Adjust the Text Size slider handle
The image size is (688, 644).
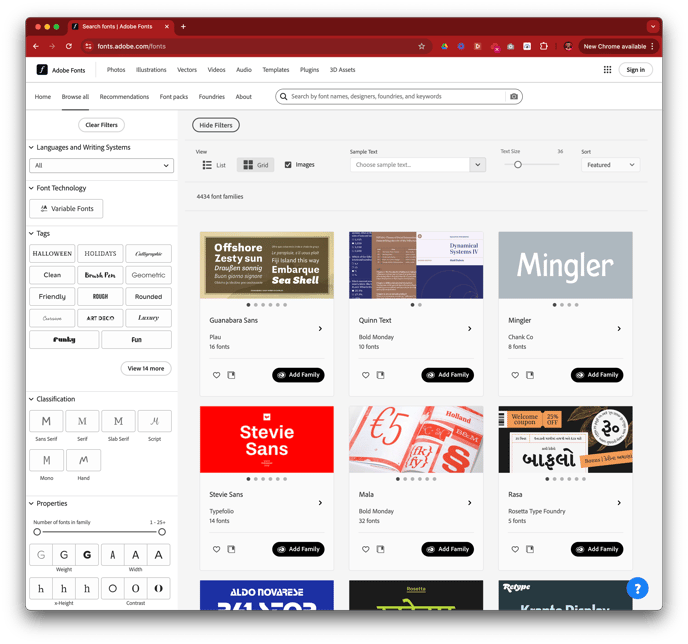[x=517, y=164]
